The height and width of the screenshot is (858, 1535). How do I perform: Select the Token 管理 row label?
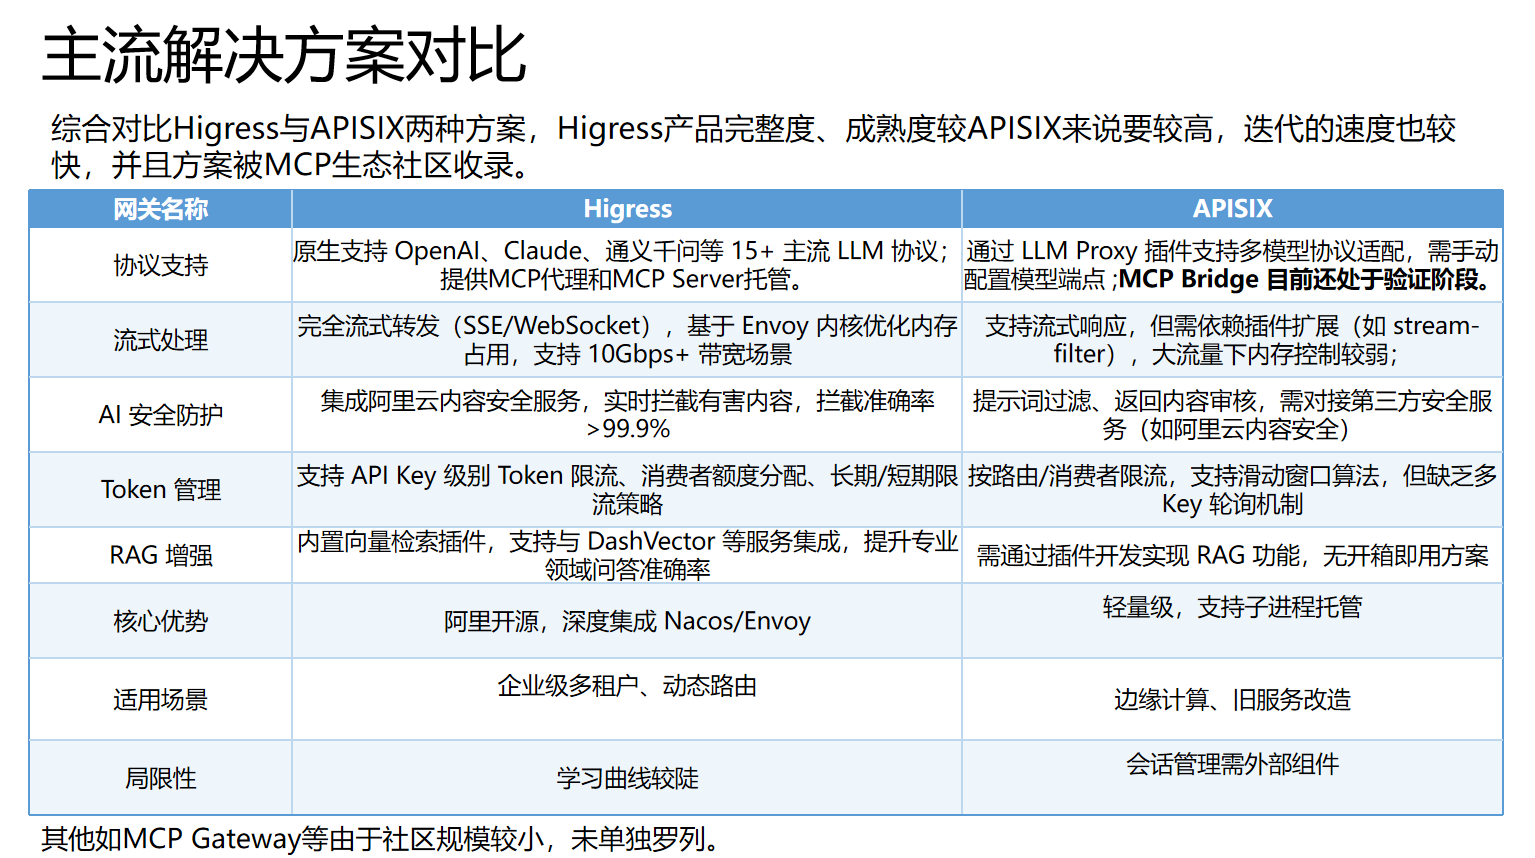coord(160,490)
